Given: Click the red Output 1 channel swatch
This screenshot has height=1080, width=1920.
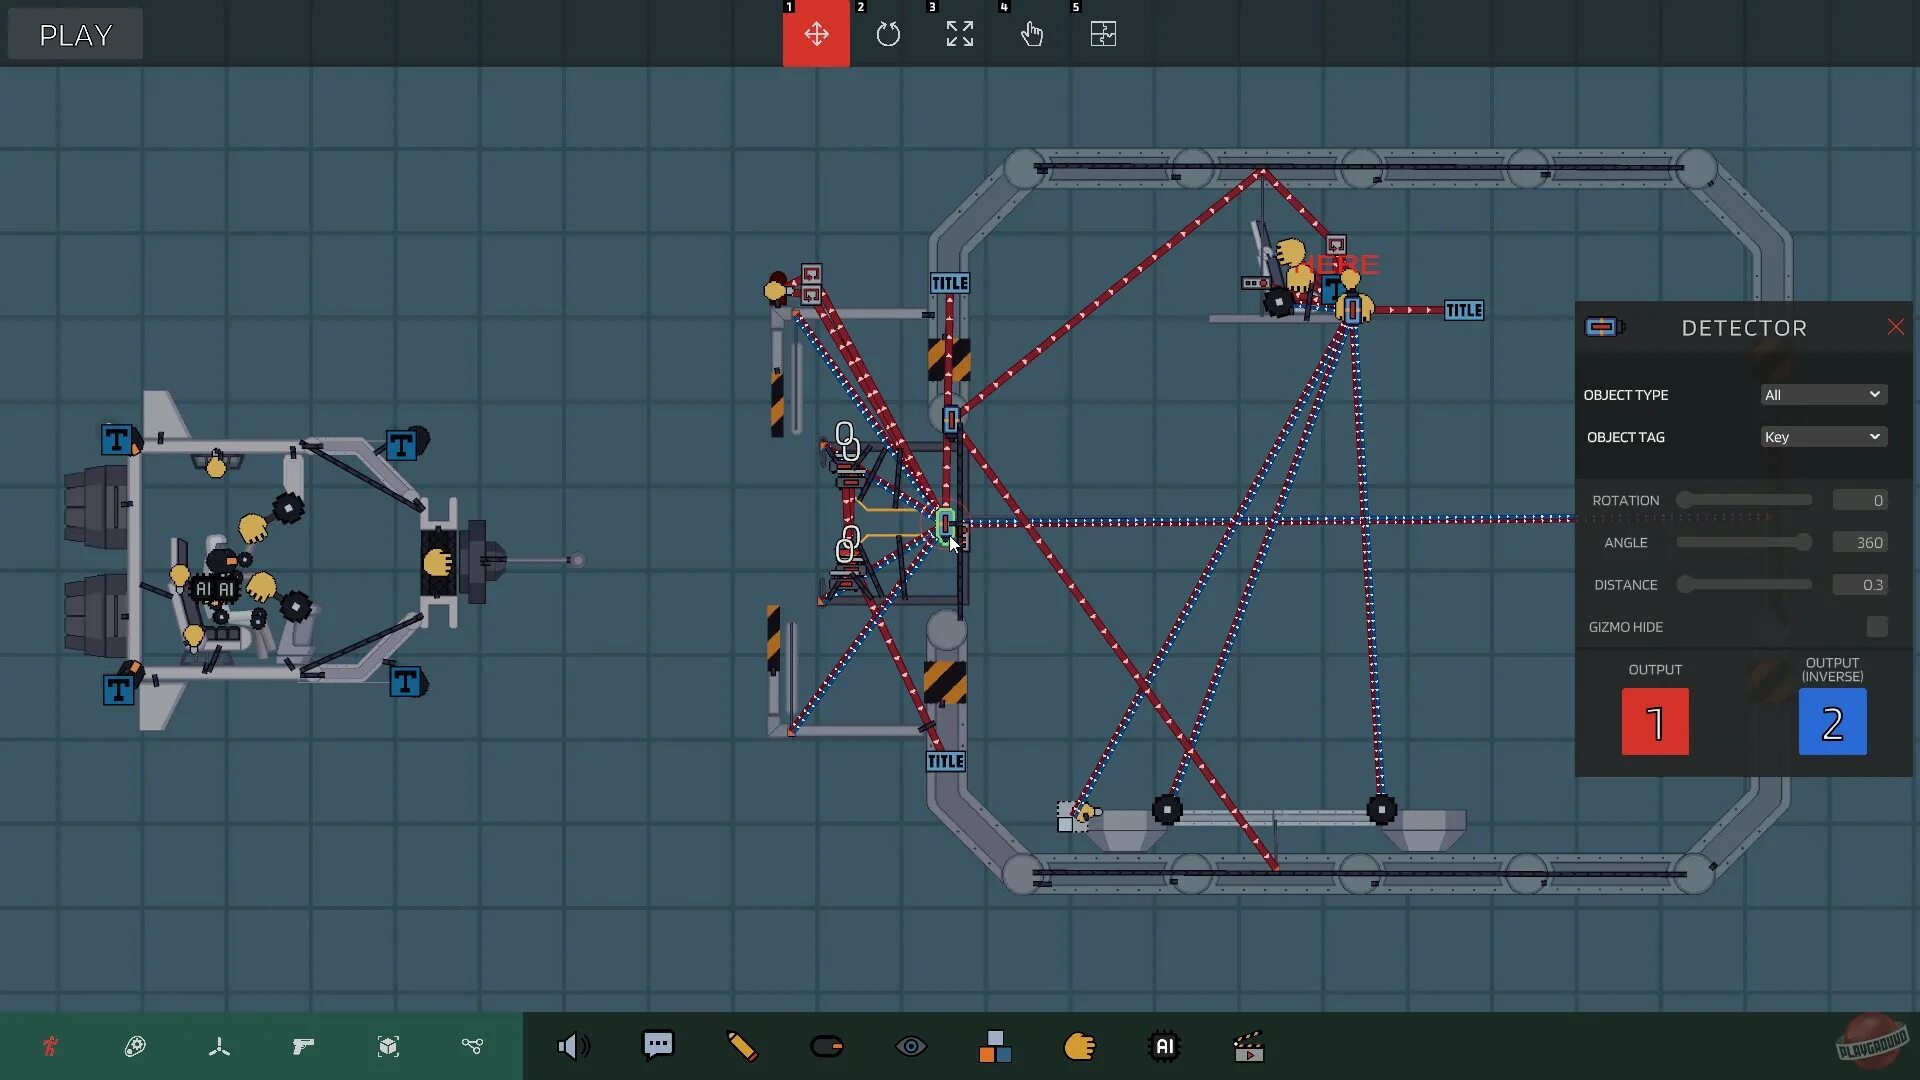Looking at the screenshot, I should 1655,722.
